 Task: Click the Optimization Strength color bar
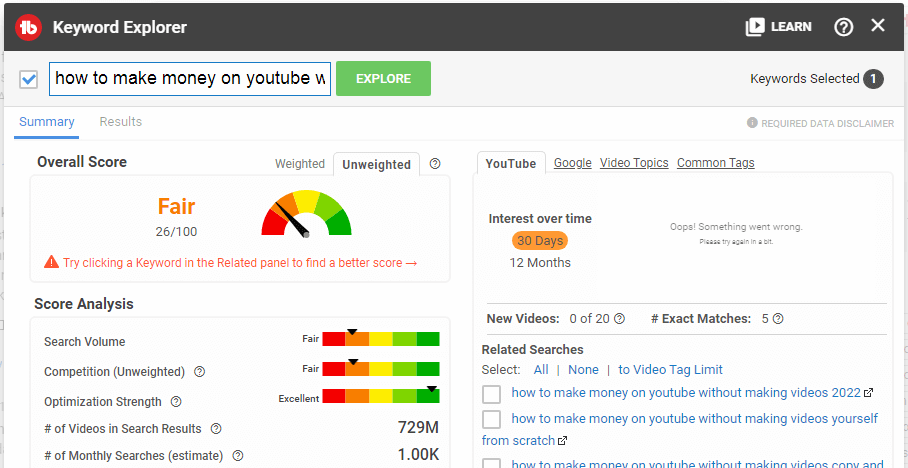(x=380, y=396)
